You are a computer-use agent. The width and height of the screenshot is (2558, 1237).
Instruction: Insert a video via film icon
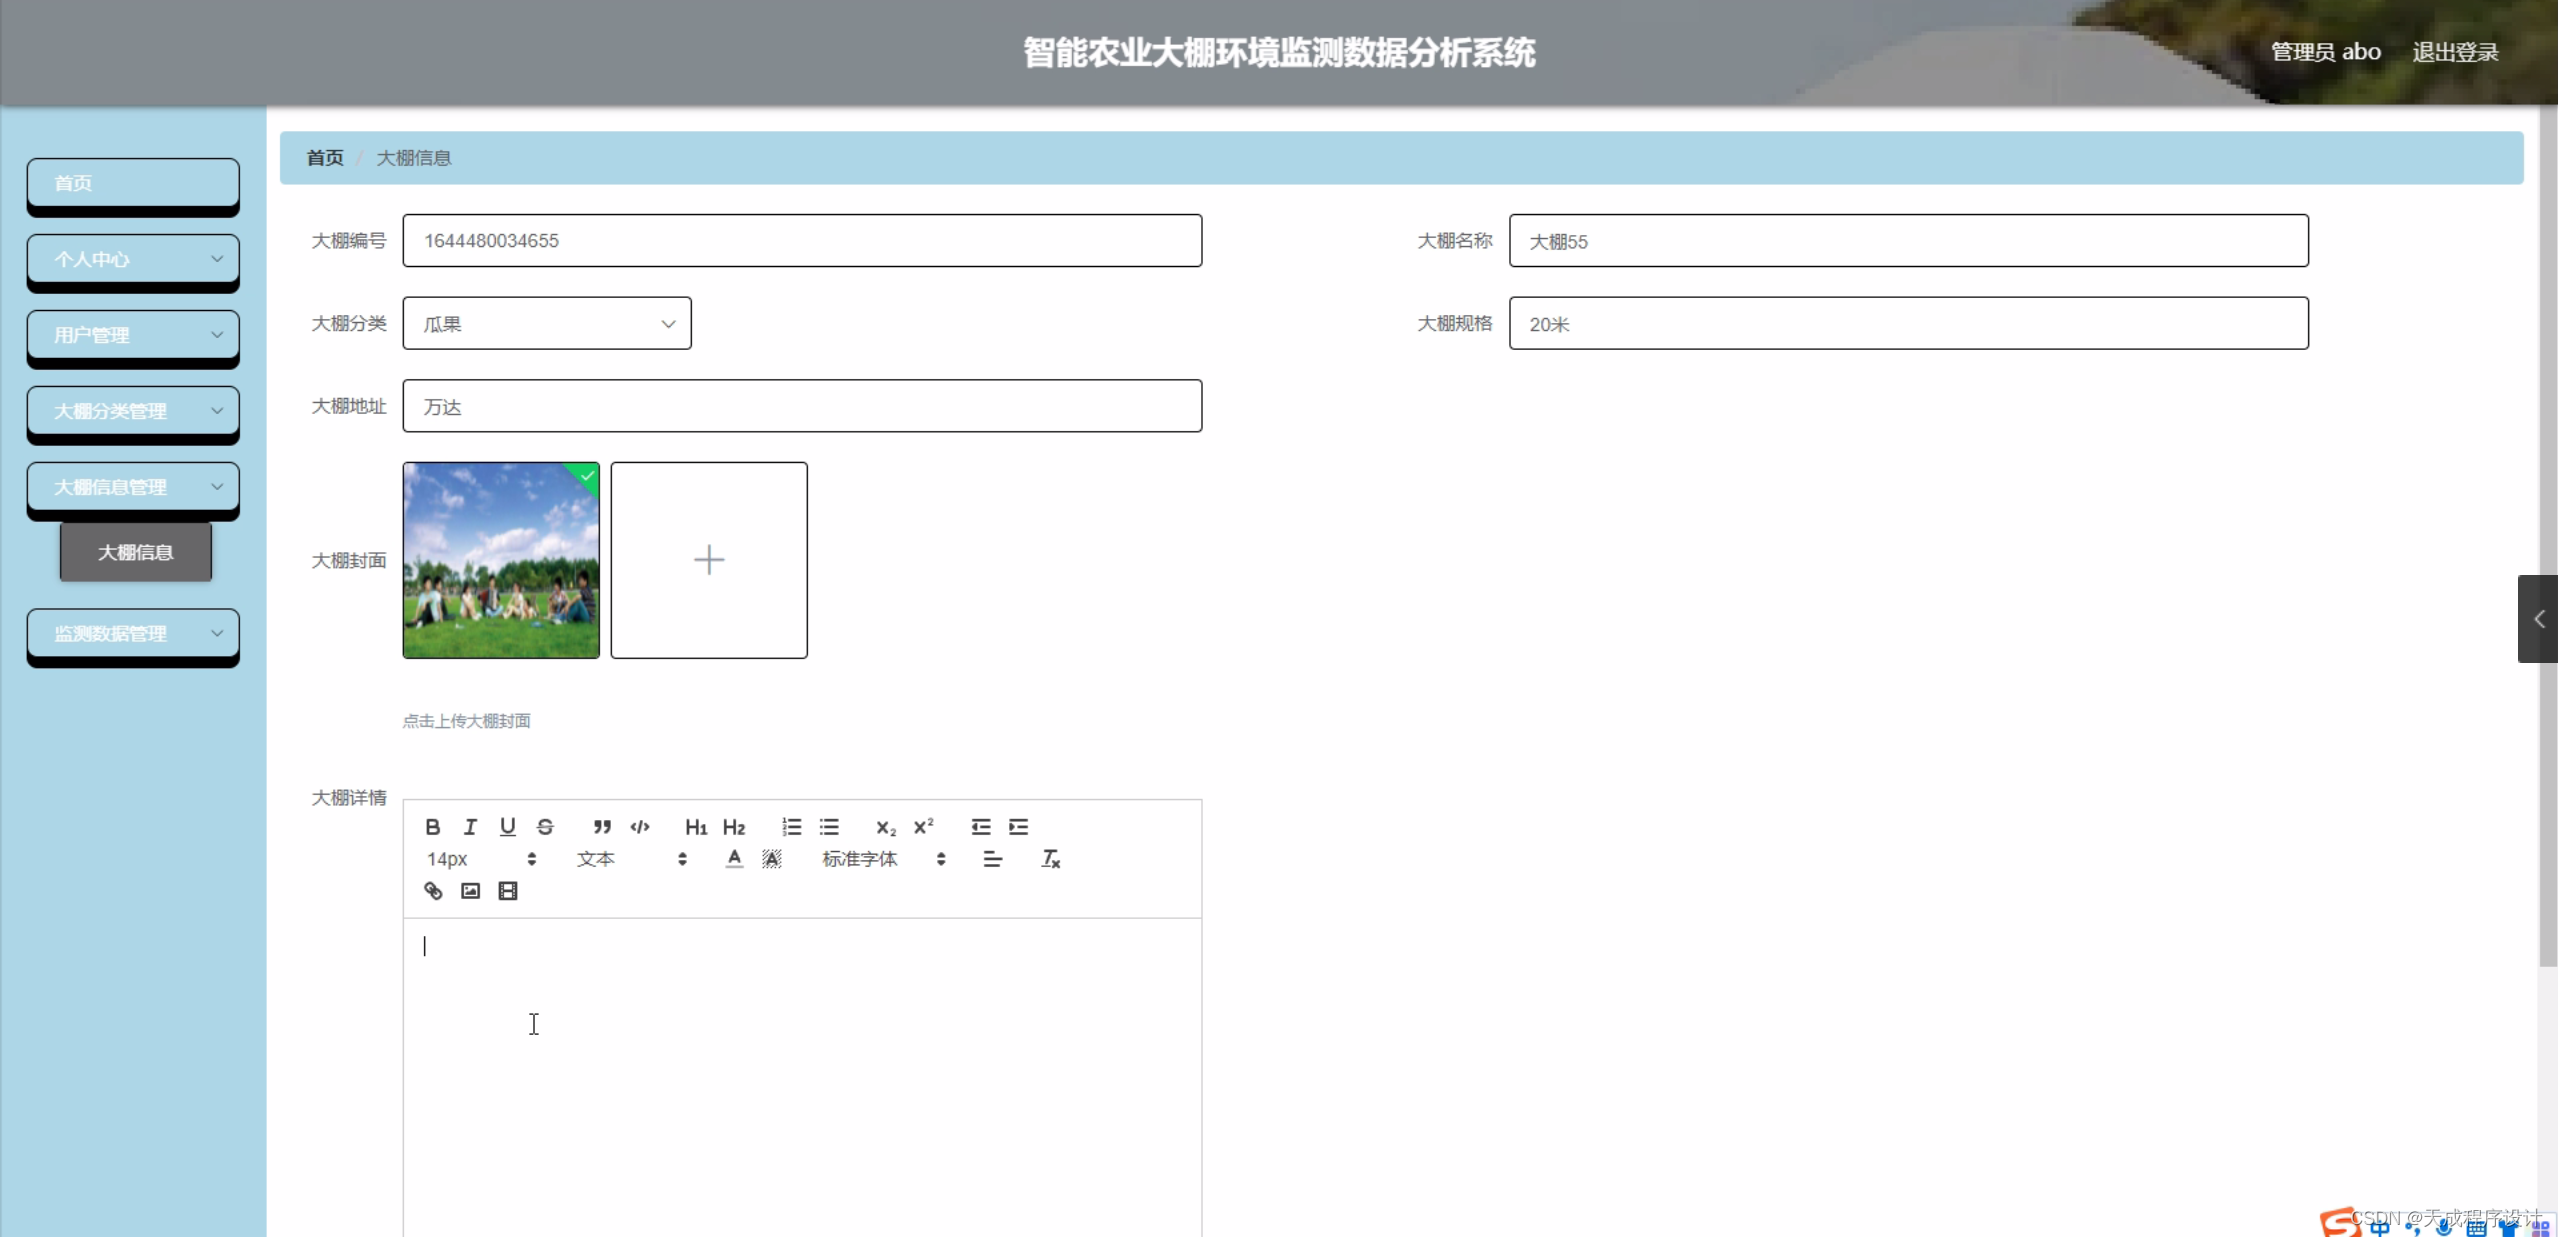point(508,891)
